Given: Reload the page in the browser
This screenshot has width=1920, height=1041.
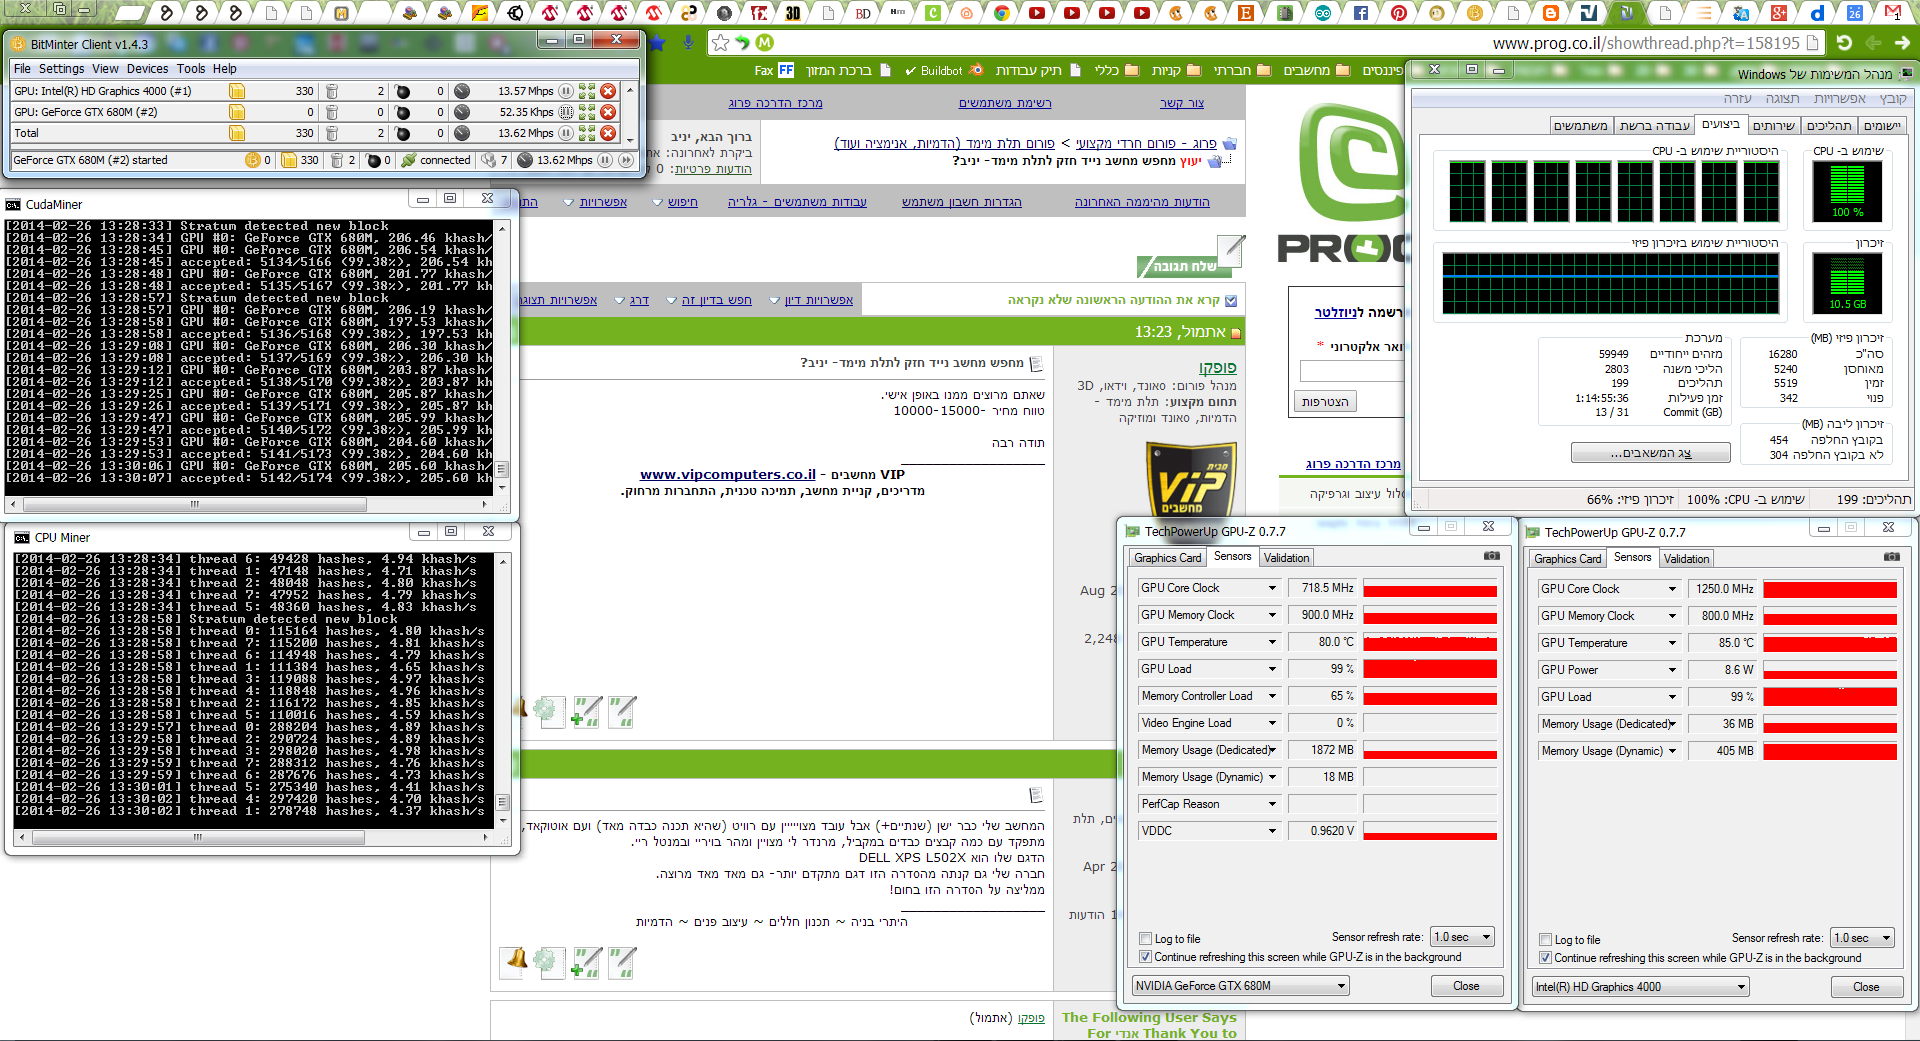Looking at the screenshot, I should tap(1845, 43).
